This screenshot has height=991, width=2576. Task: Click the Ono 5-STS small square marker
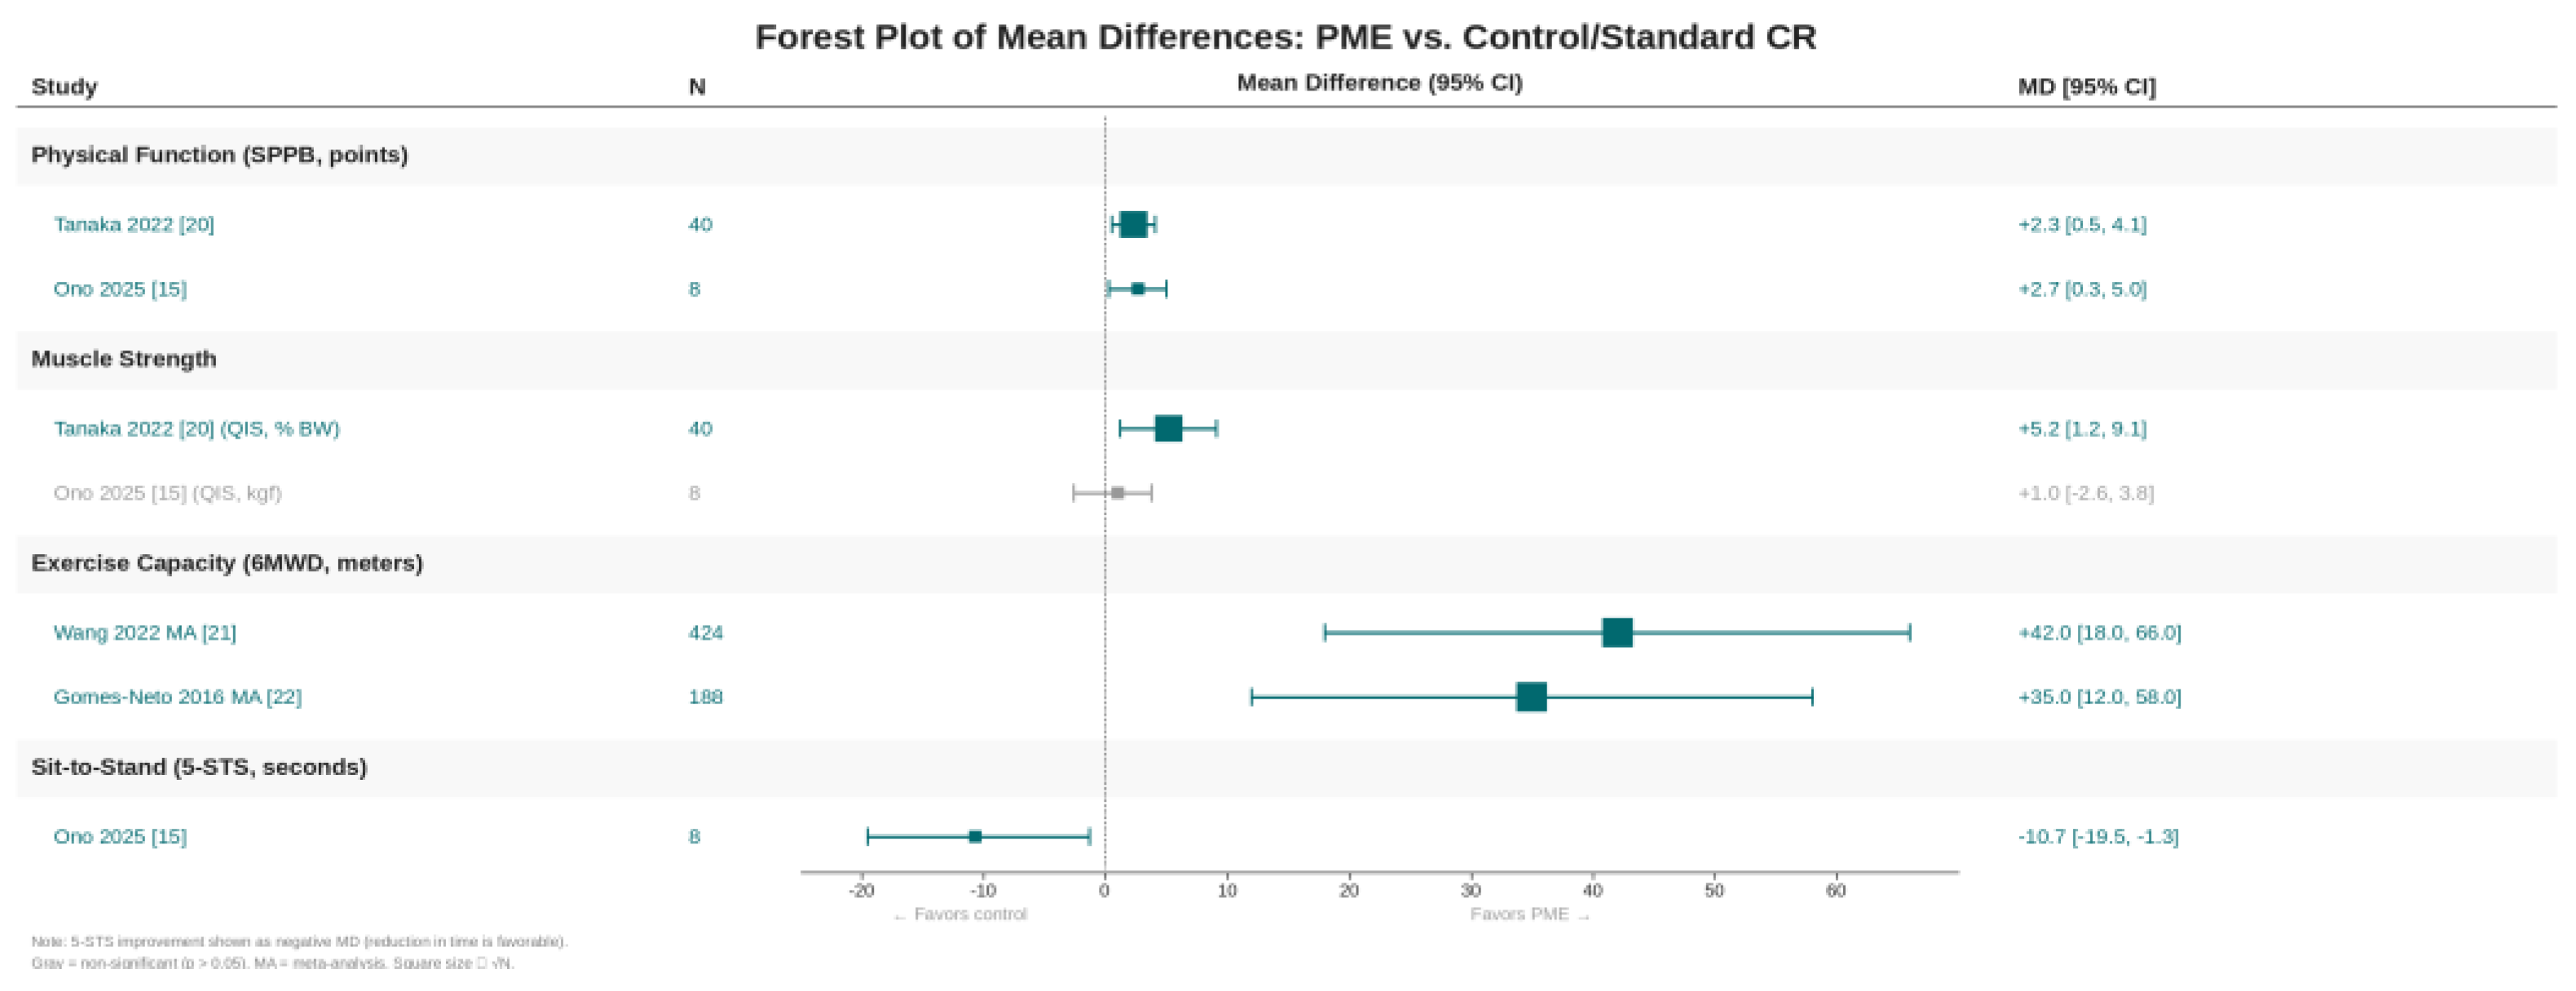pos(975,836)
